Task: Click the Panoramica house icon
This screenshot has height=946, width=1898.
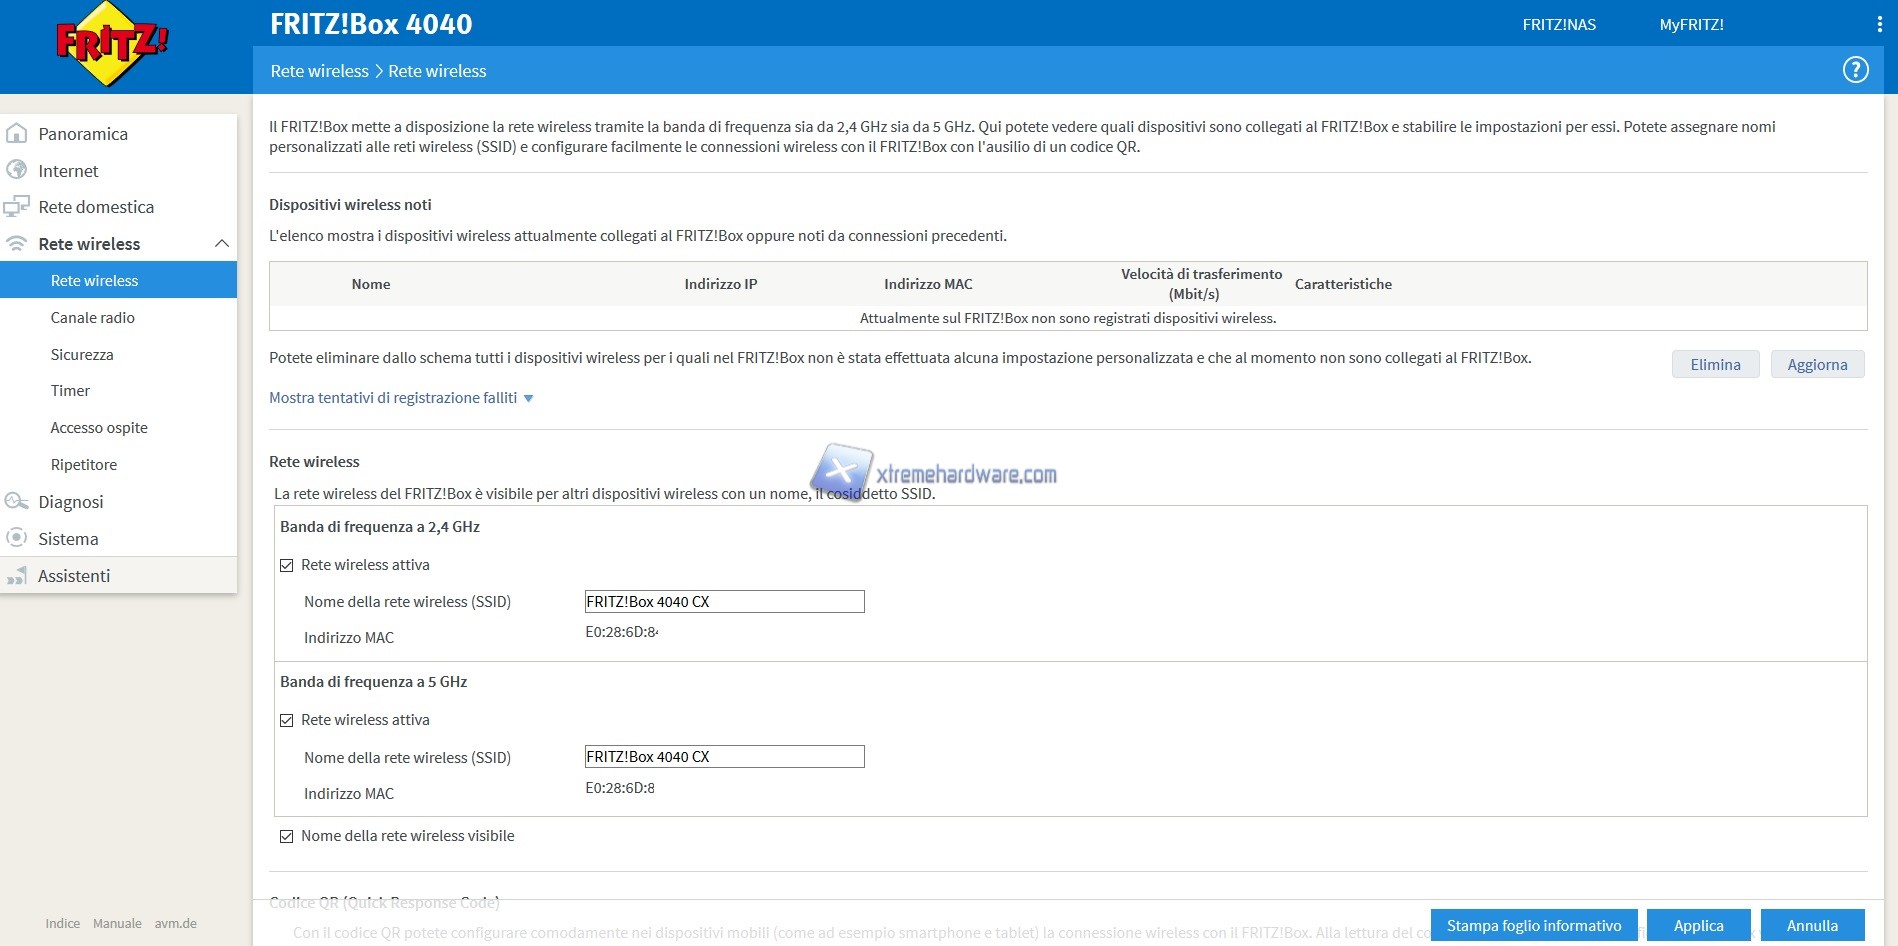Action: [17, 134]
